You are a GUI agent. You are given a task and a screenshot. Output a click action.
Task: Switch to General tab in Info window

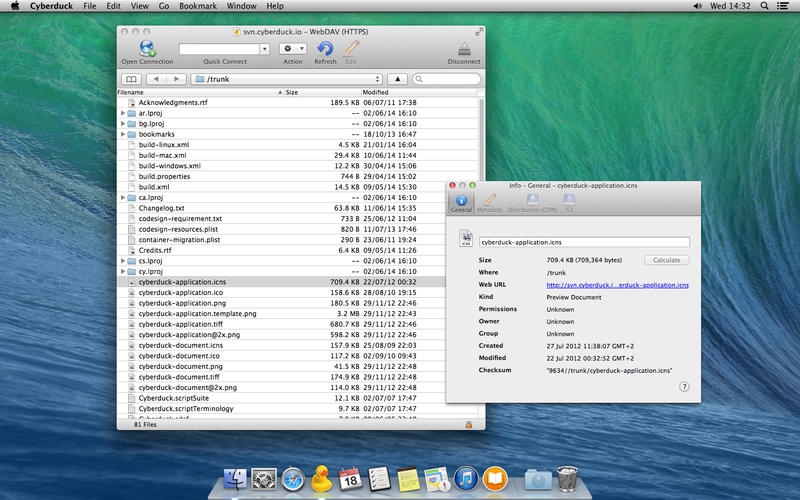(x=461, y=203)
